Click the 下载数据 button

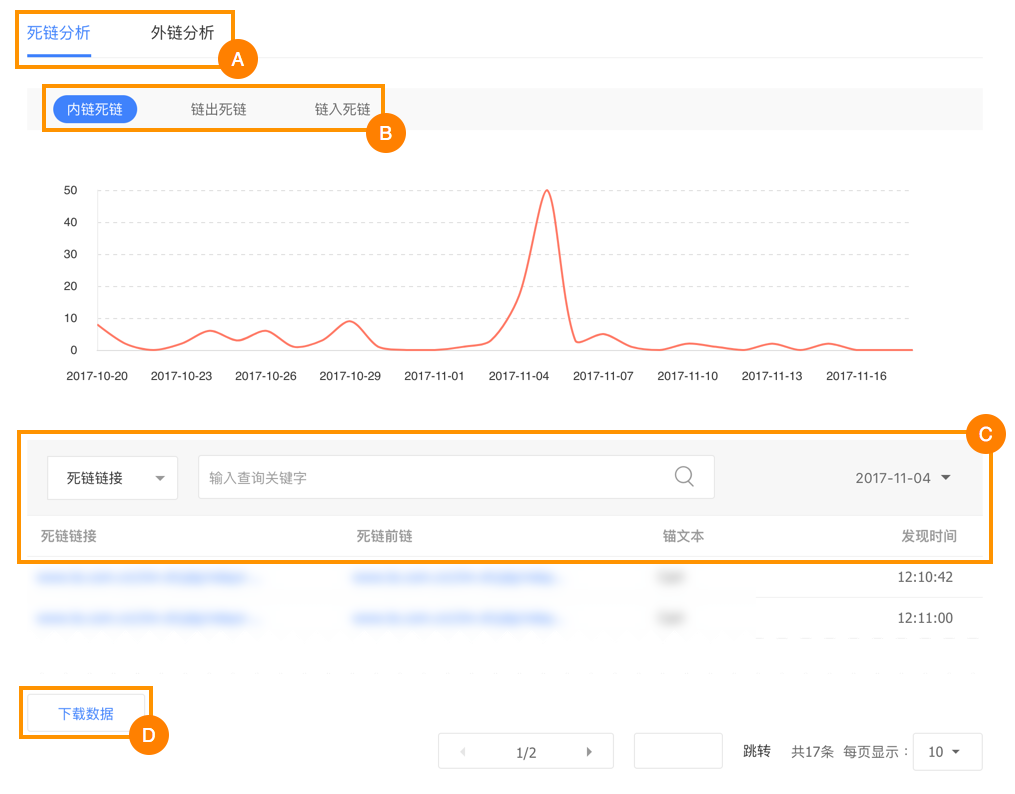click(86, 714)
